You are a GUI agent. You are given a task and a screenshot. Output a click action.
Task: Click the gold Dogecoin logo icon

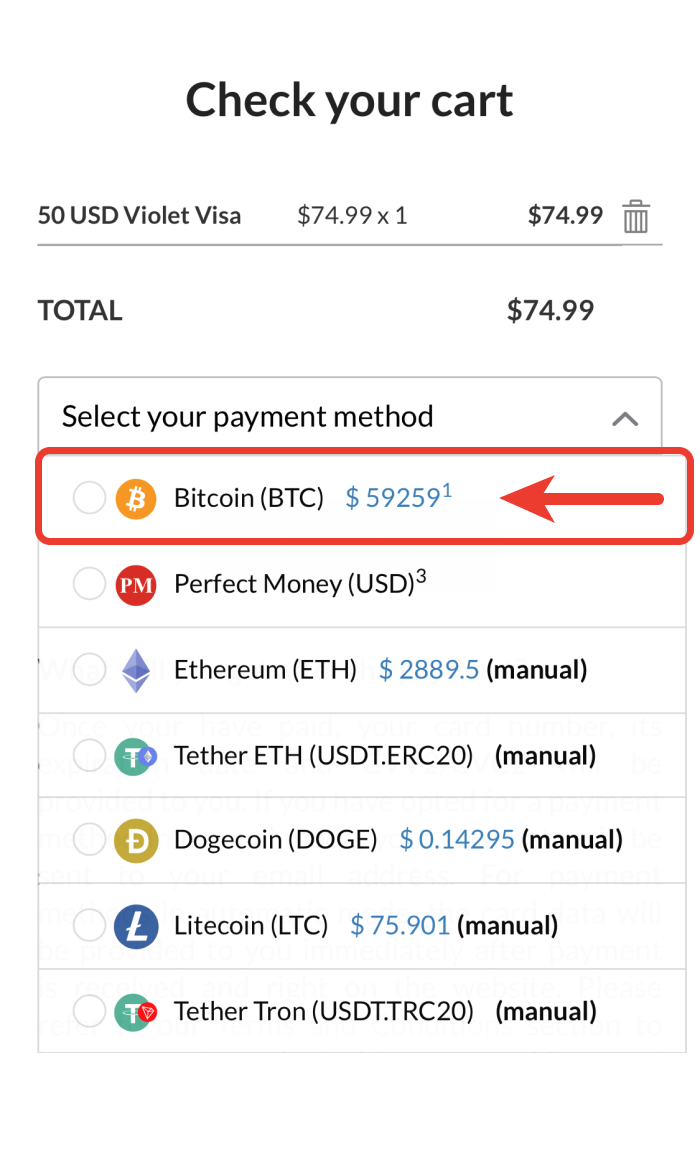pyautogui.click(x=136, y=840)
